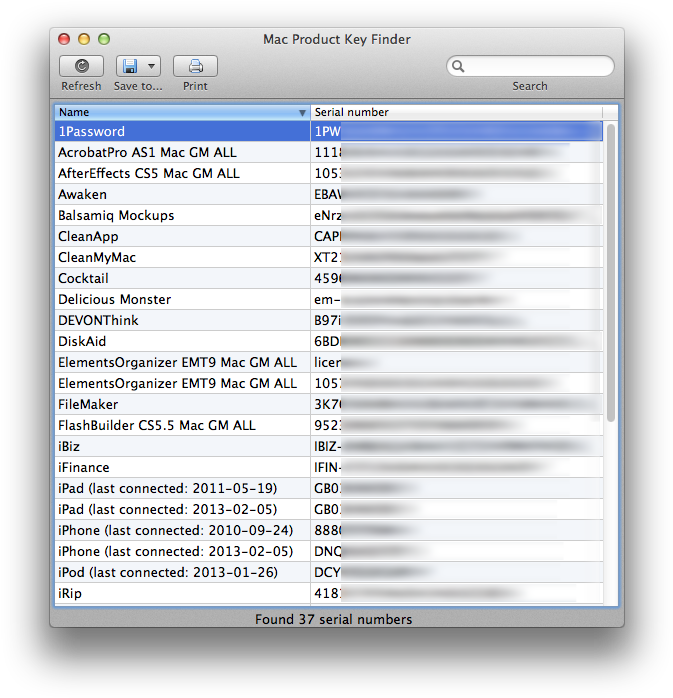Select the 1Password row

[x=182, y=131]
